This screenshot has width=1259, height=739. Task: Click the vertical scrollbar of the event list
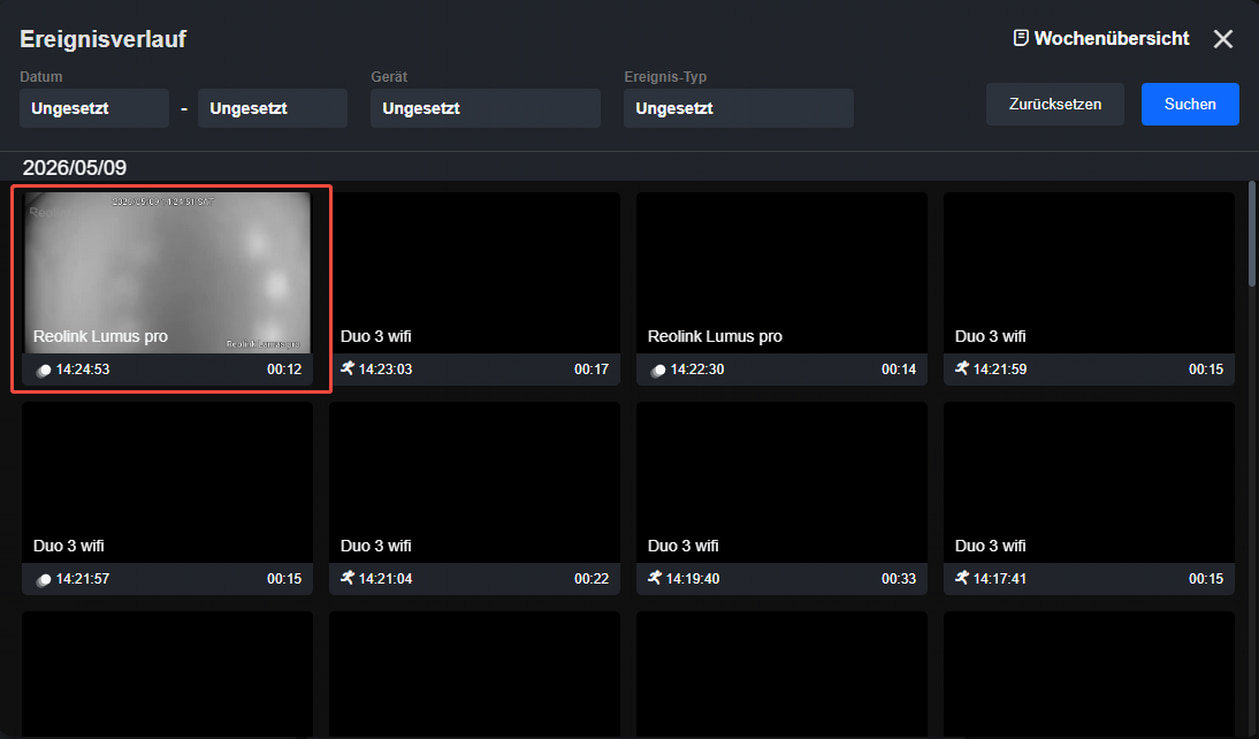coord(1251,235)
